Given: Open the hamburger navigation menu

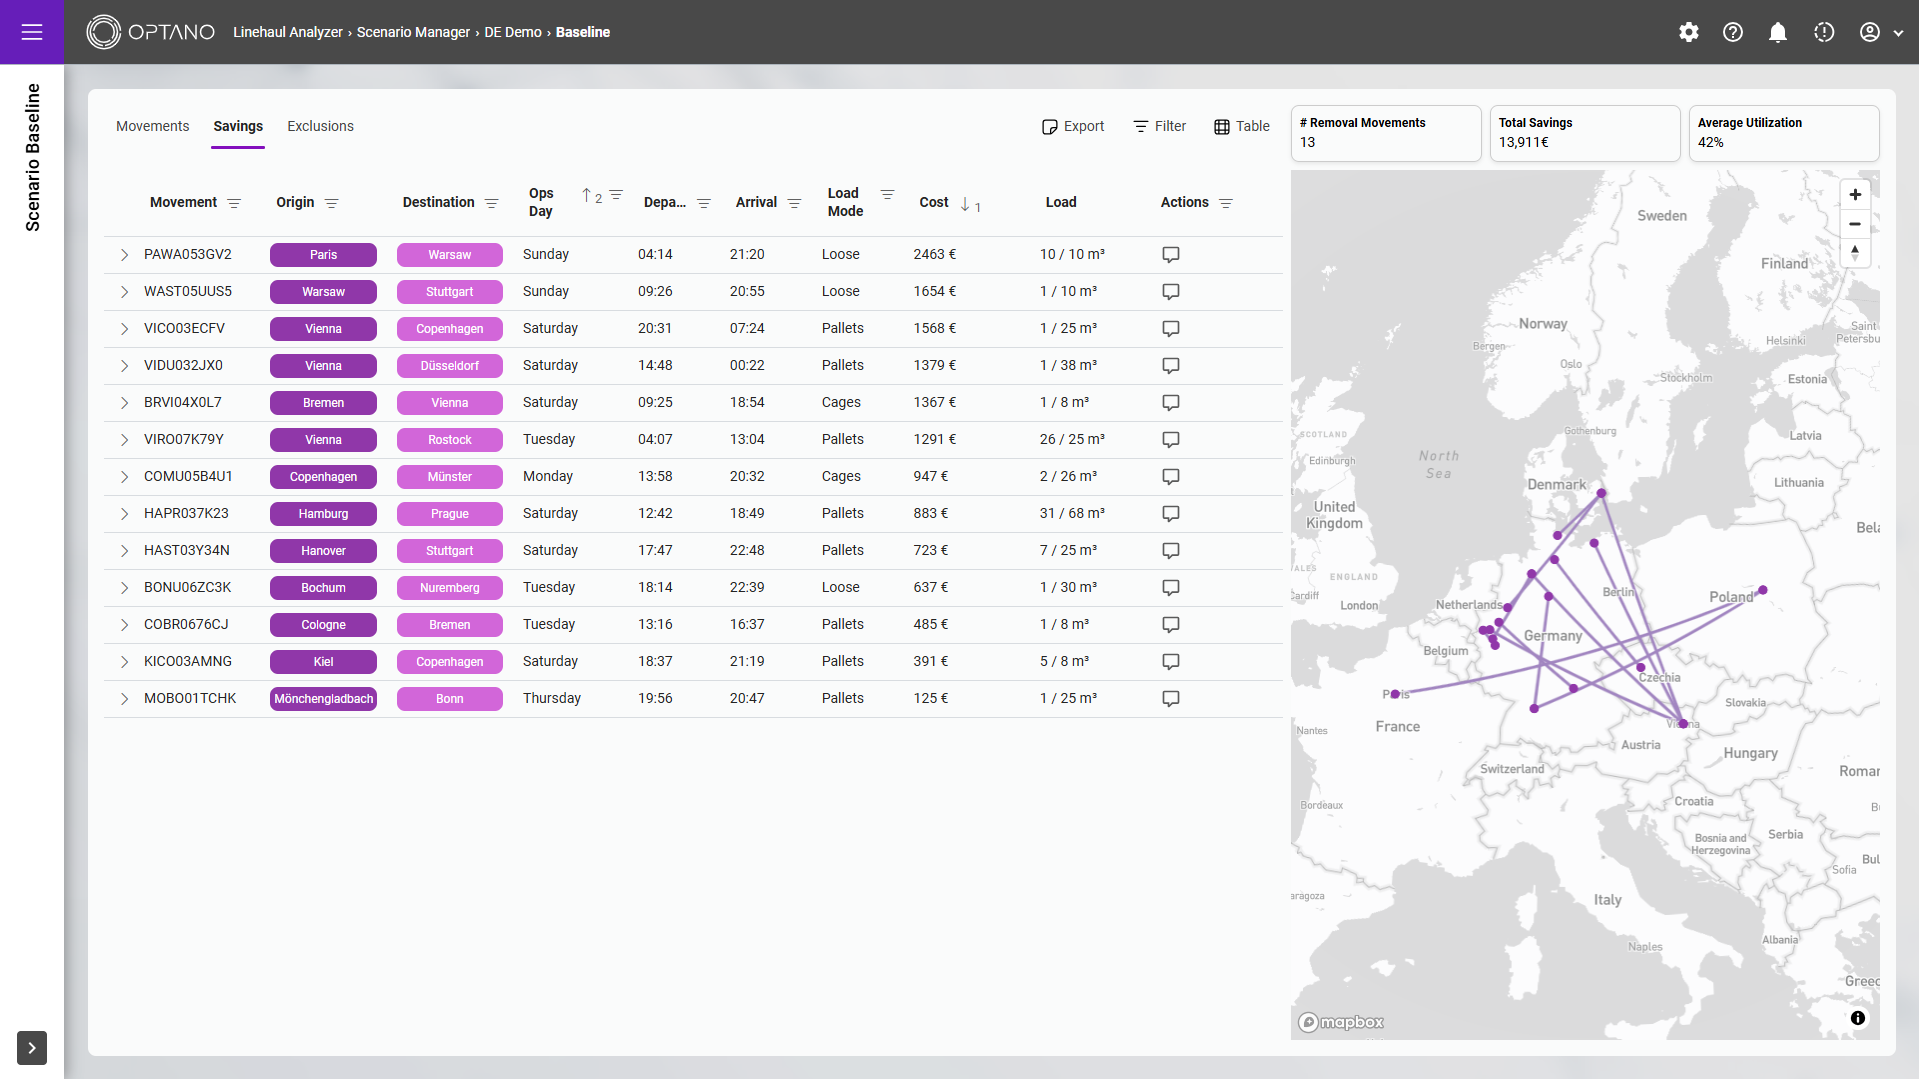Looking at the screenshot, I should [32, 32].
